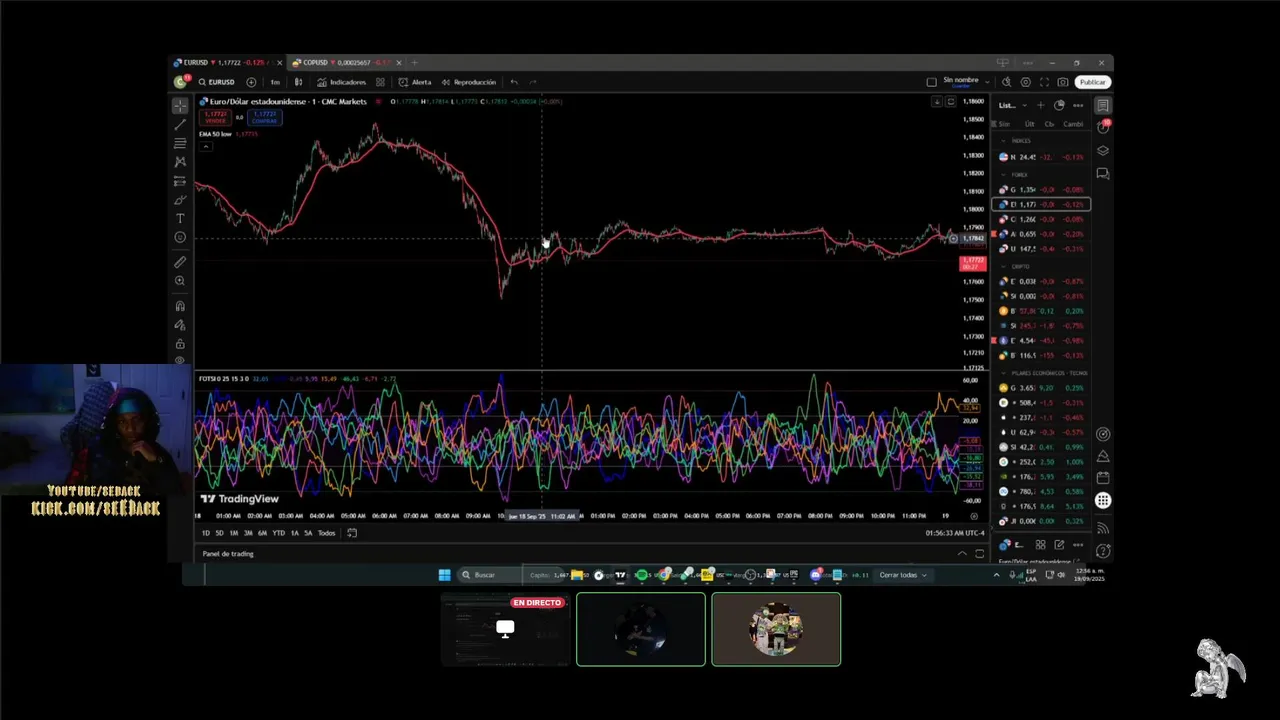The width and height of the screenshot is (1280, 720).
Task: Toggle magnet mode in left toolbar
Action: (180, 306)
